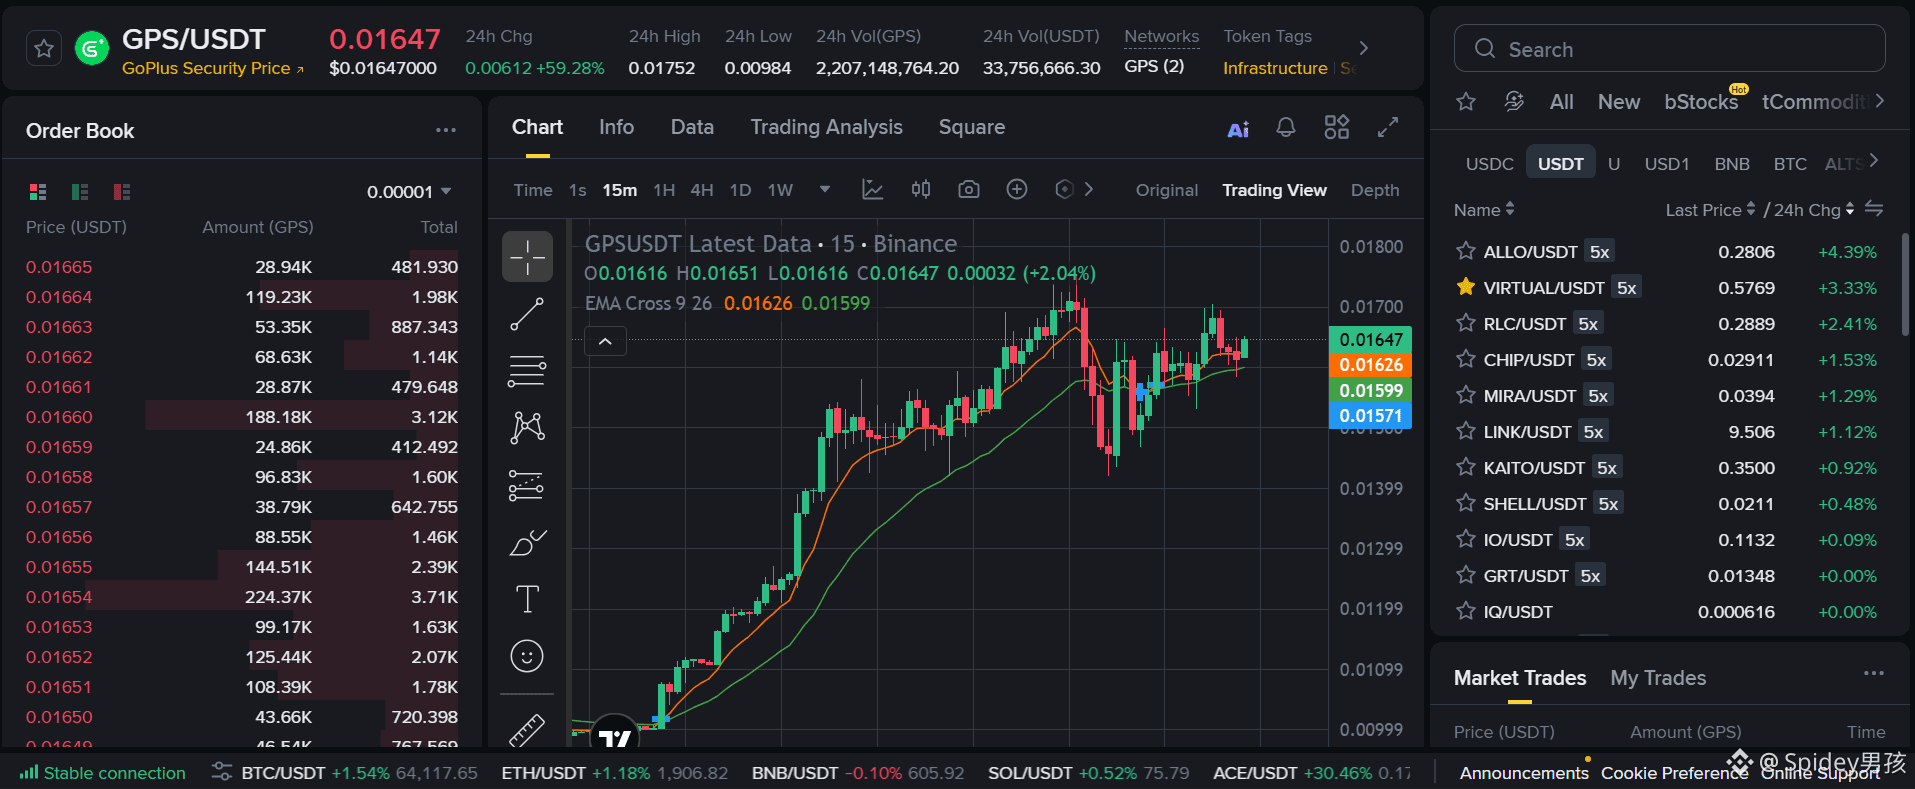Select the brush drawing tool
The image size is (1915, 789).
[x=527, y=542]
